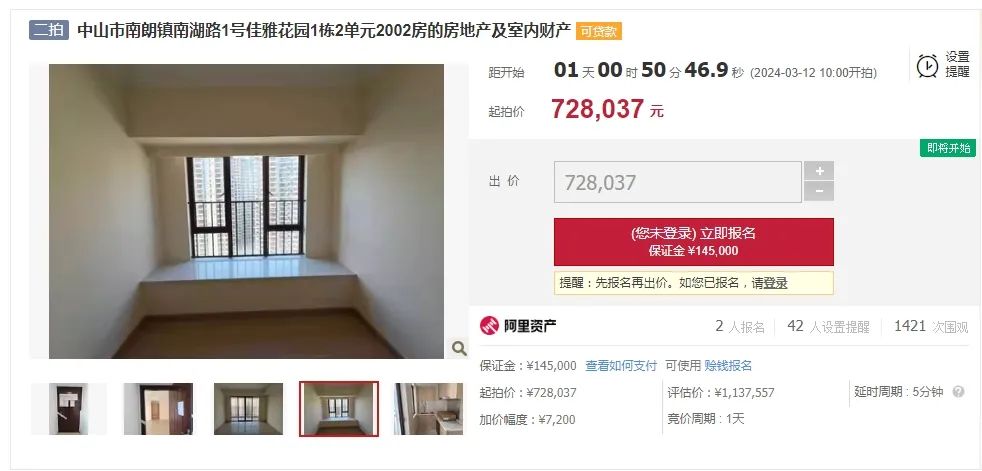Select the kitchen thumbnail
The width and height of the screenshot is (982, 471).
pos(428,409)
